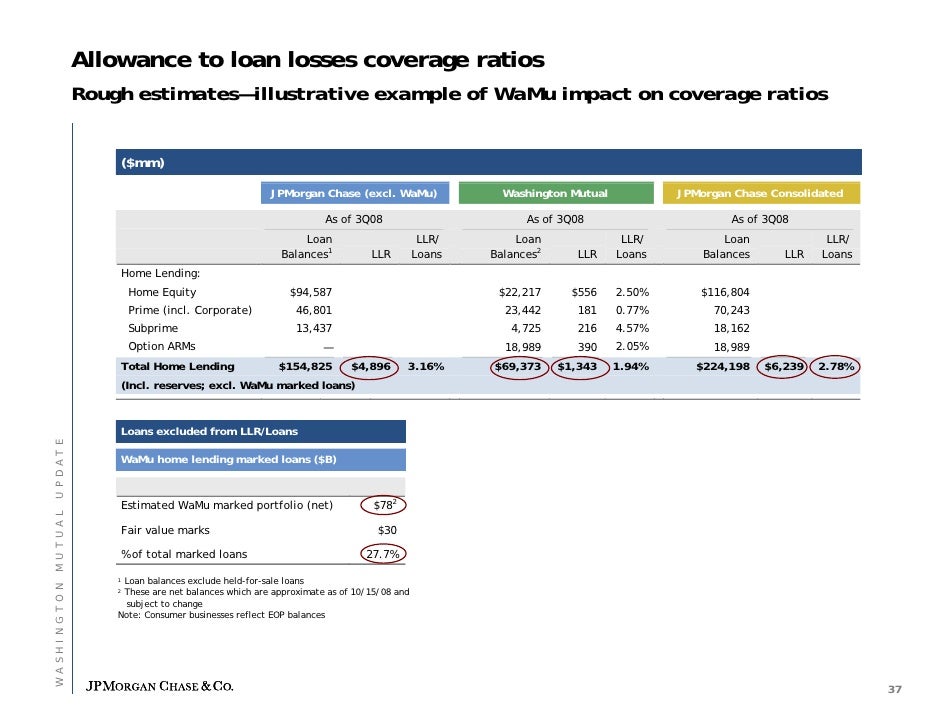
Task: Select the yellow 'JPMorgan Chase Consolidated' header
Action: pyautogui.click(x=761, y=193)
